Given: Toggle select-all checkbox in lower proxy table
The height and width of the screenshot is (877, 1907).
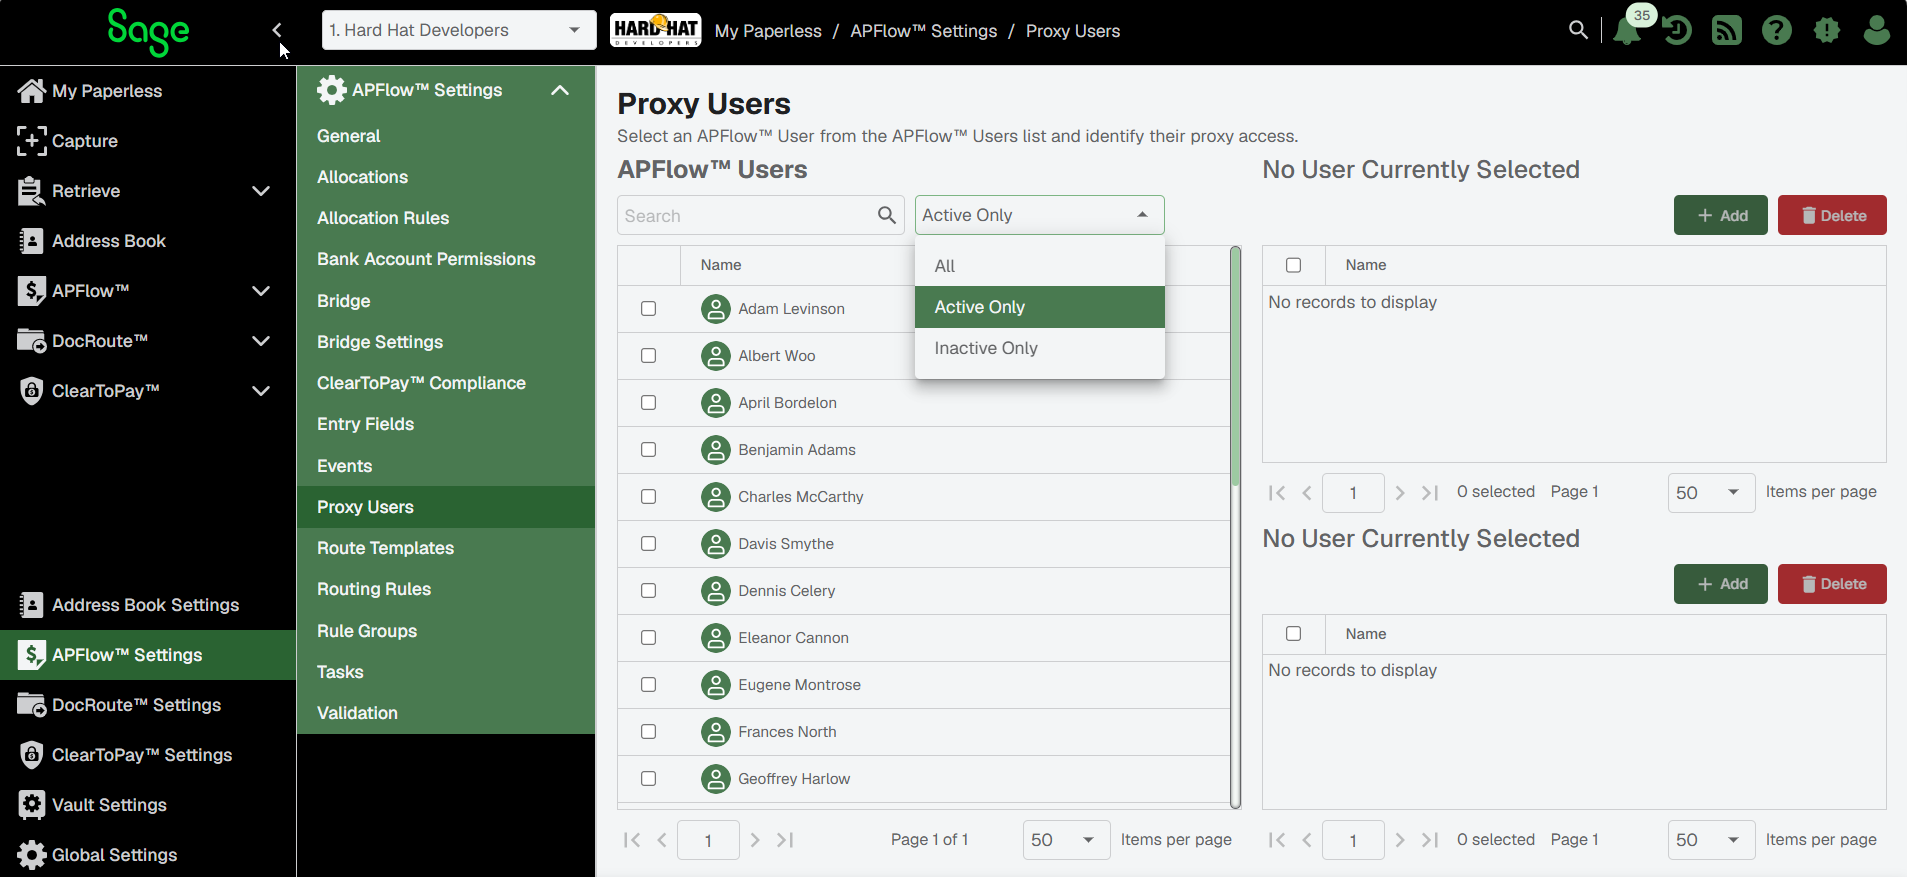Looking at the screenshot, I should click(x=1294, y=634).
